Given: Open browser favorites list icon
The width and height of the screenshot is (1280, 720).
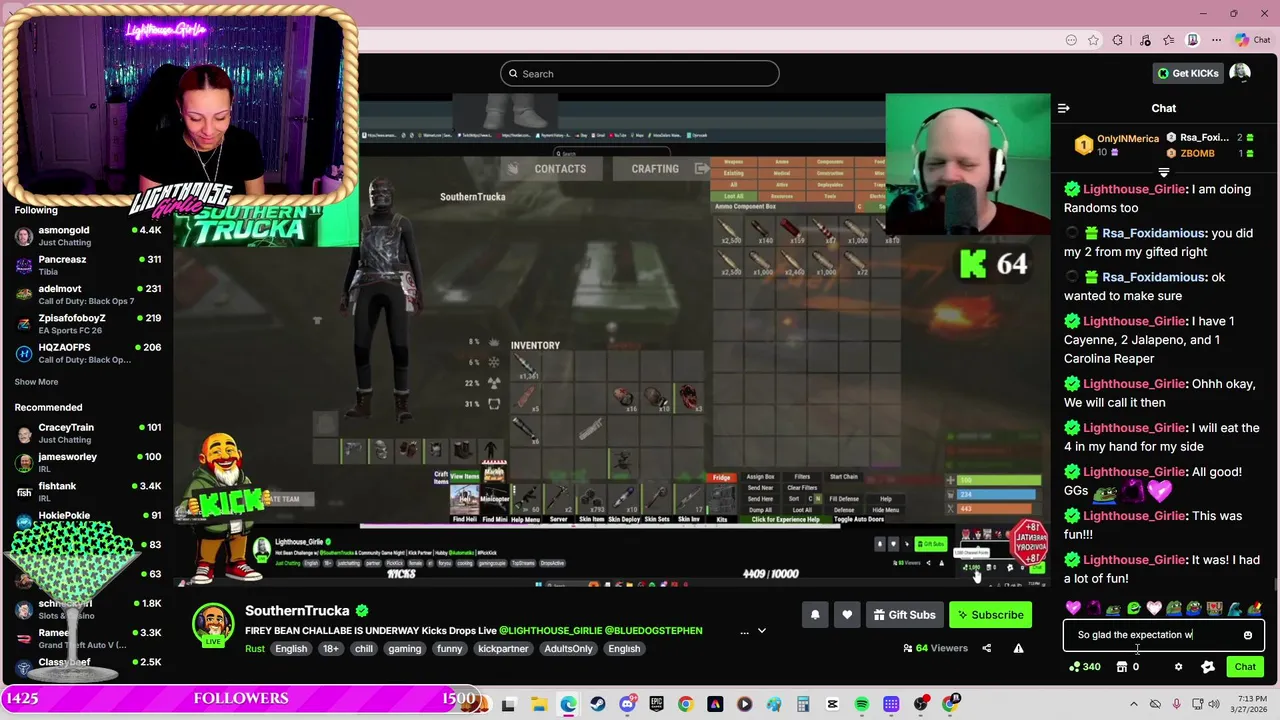Looking at the screenshot, I should [x=1168, y=40].
